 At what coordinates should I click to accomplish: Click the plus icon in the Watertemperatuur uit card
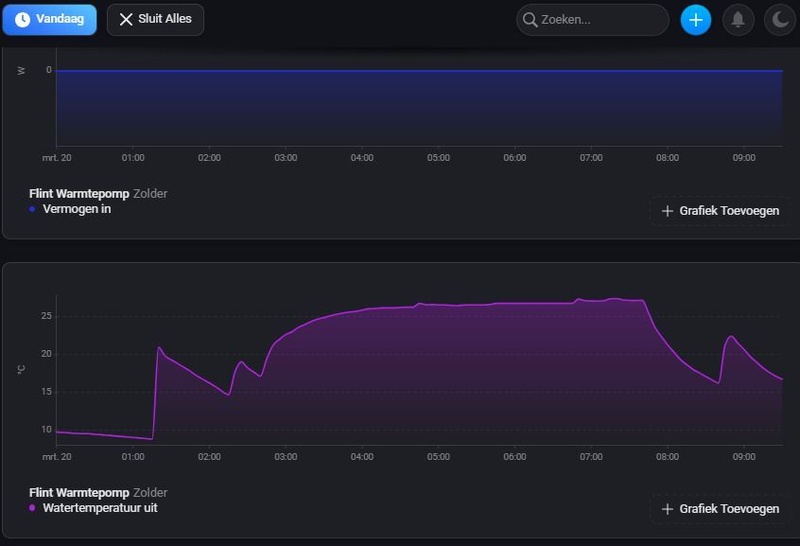click(x=668, y=509)
